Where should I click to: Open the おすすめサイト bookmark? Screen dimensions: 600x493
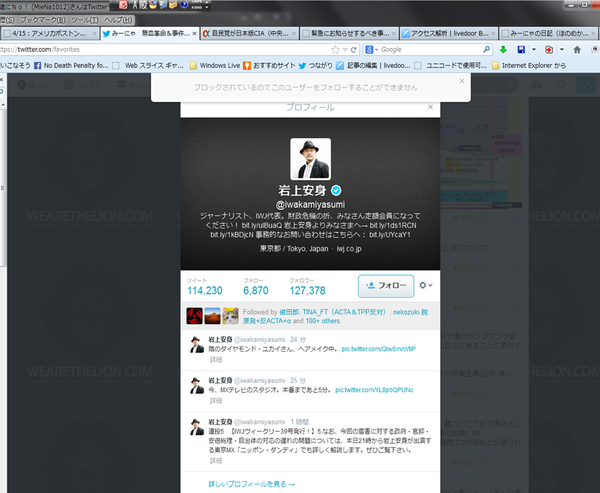[x=269, y=65]
